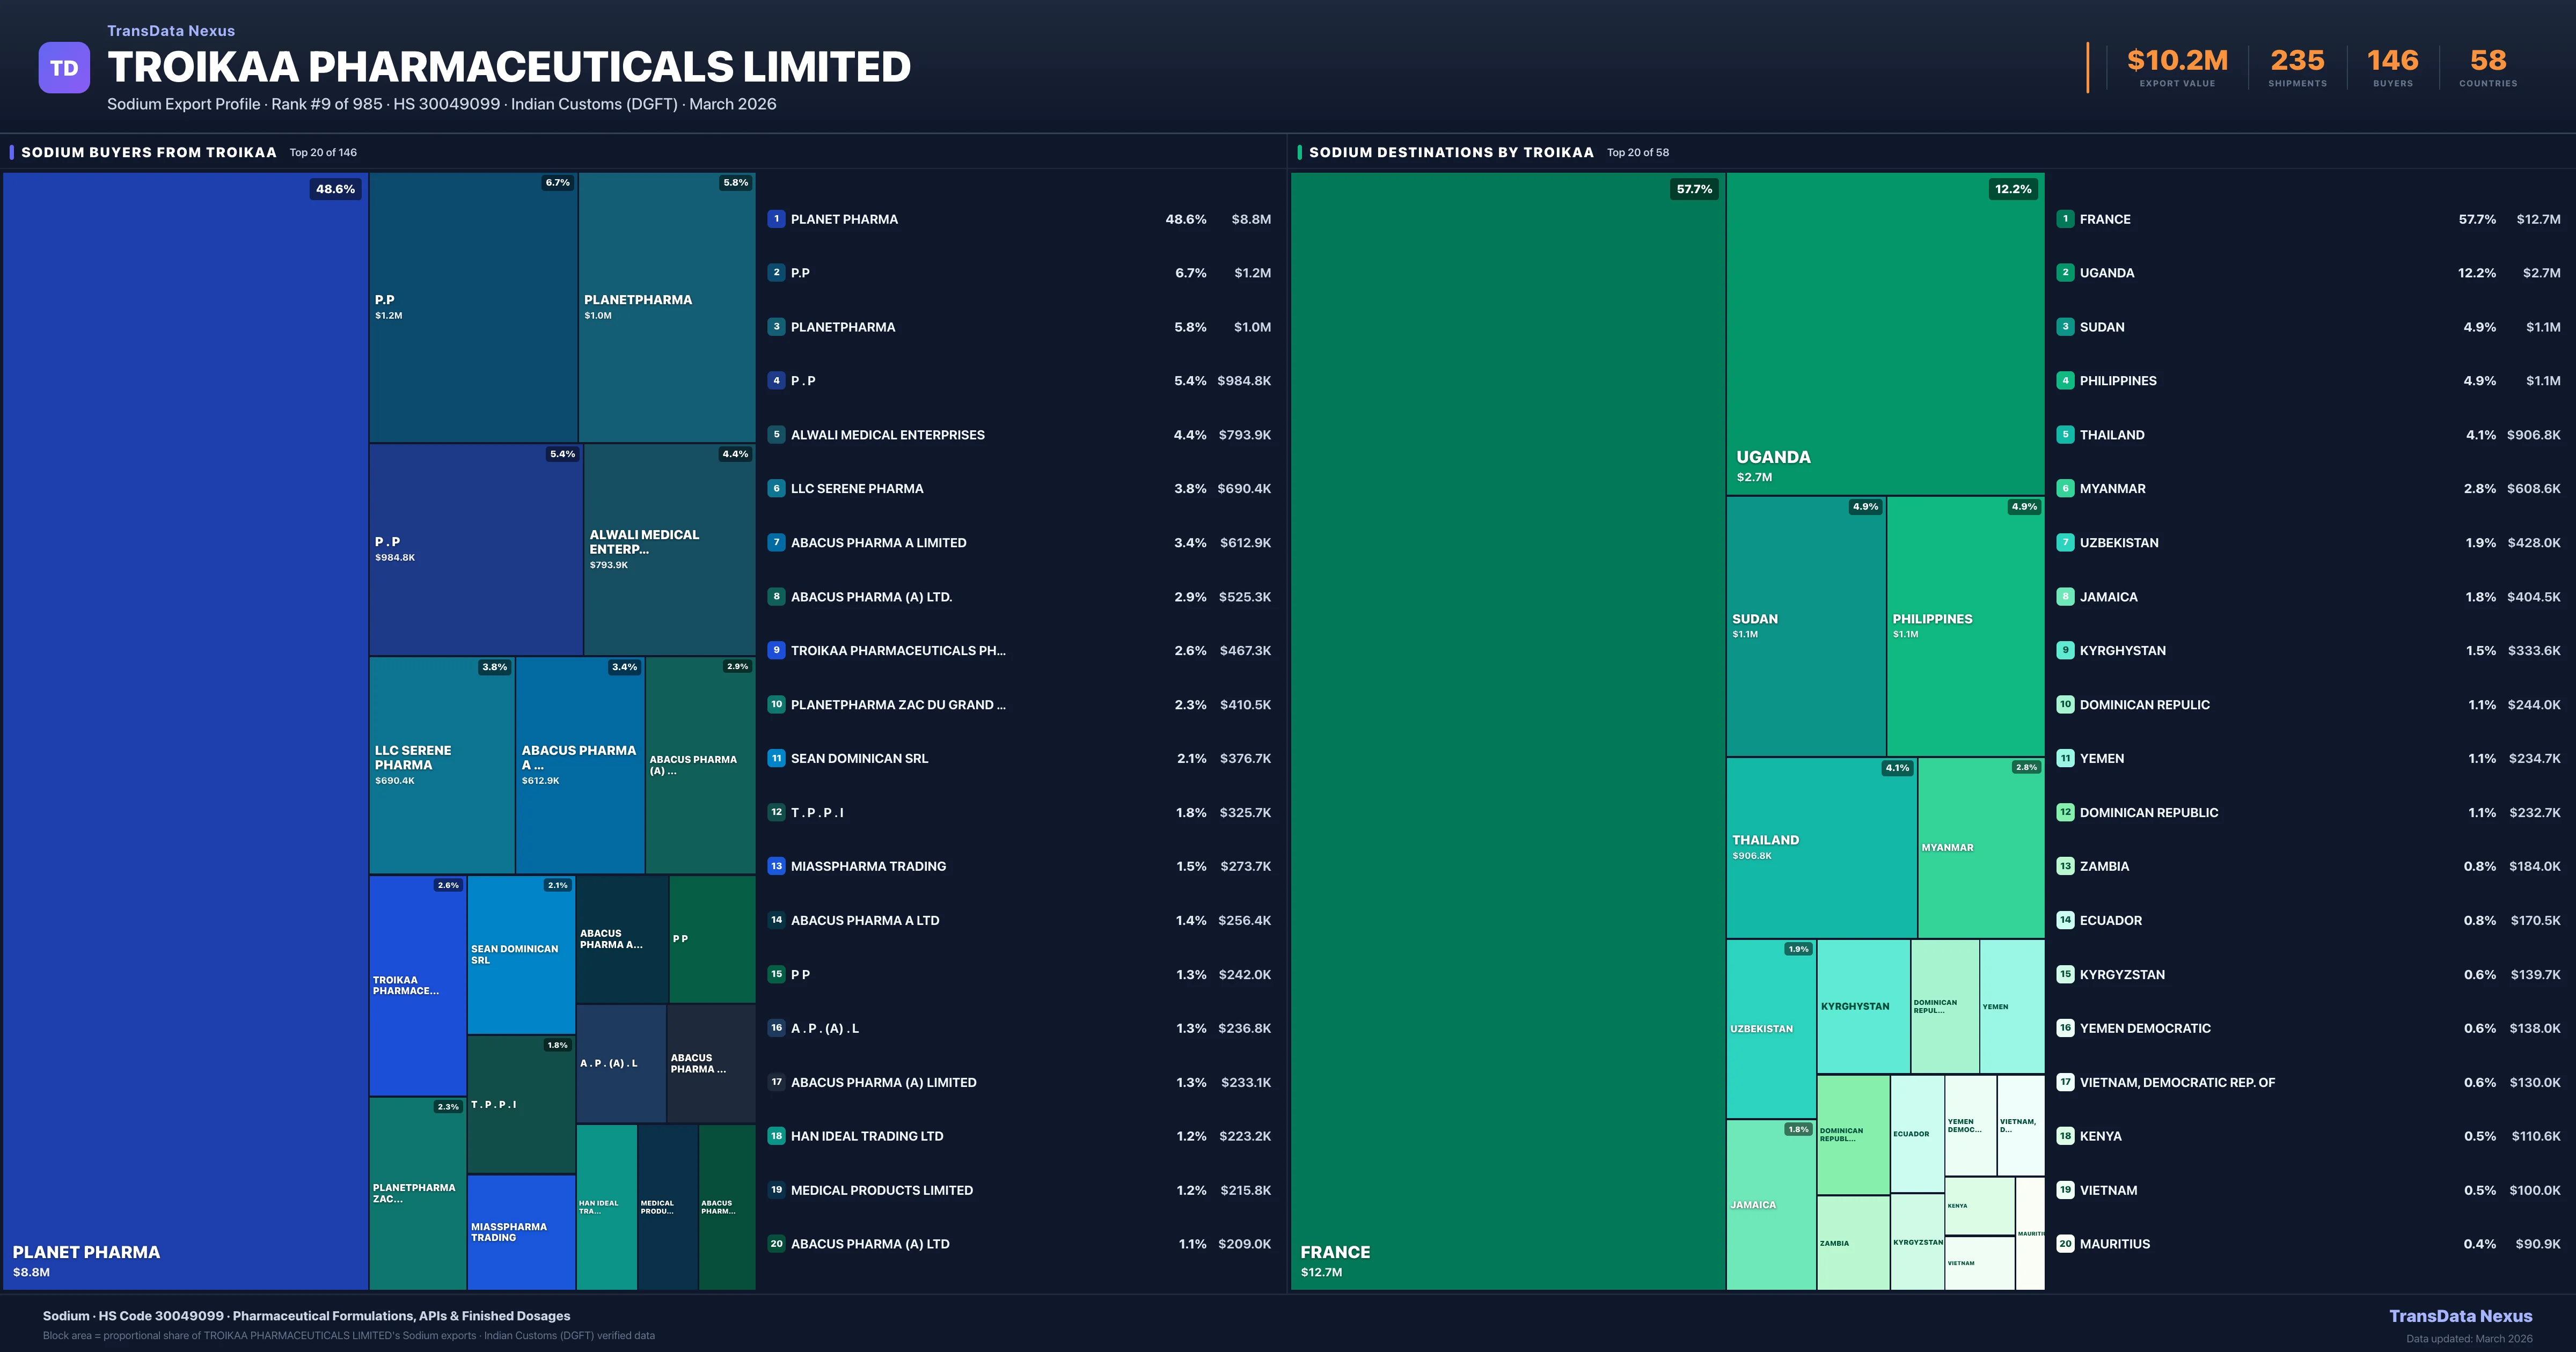
Task: Click rank 5 badge for ALWALI MEDICAL ENTERPRISES
Action: click(776, 435)
